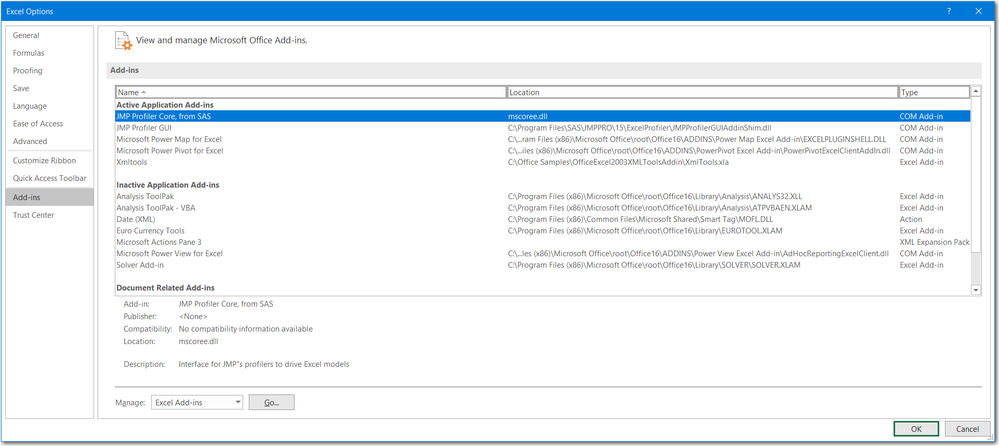Open the Proofing options category
The width and height of the screenshot is (999, 446).
(50, 71)
